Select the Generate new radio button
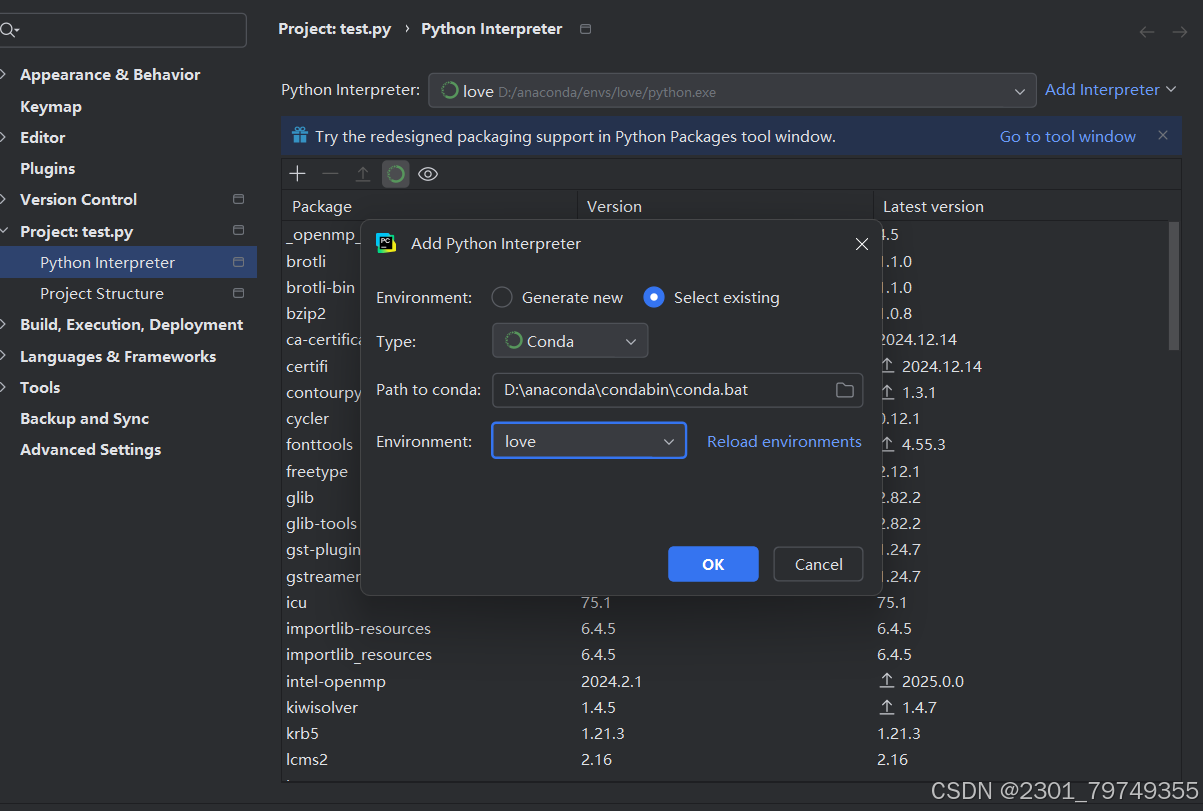 coord(502,297)
